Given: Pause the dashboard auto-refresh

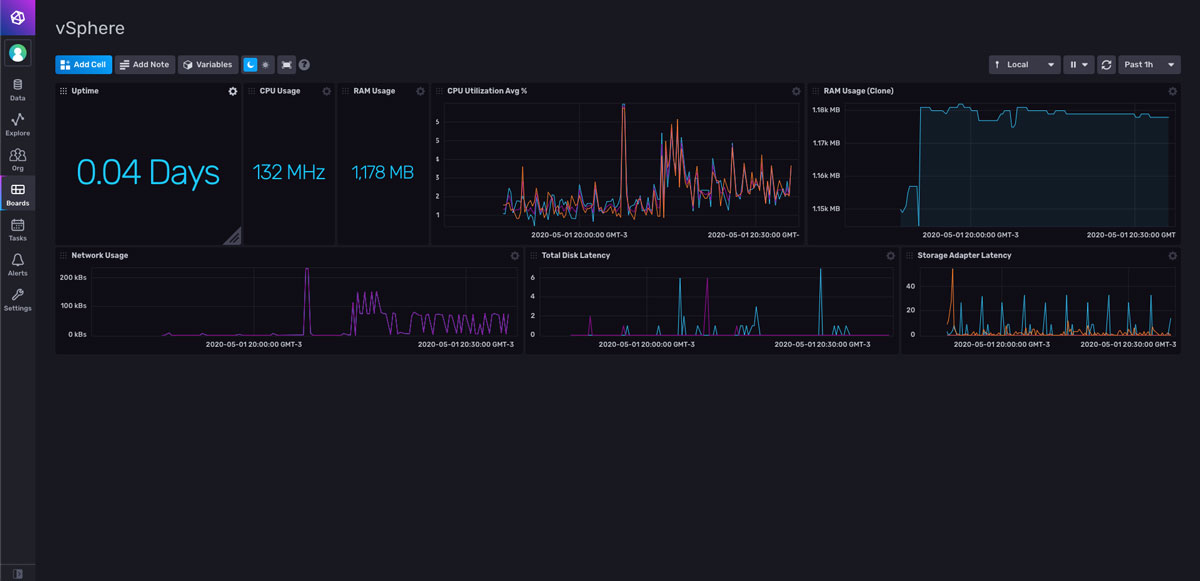Looking at the screenshot, I should click(1074, 64).
